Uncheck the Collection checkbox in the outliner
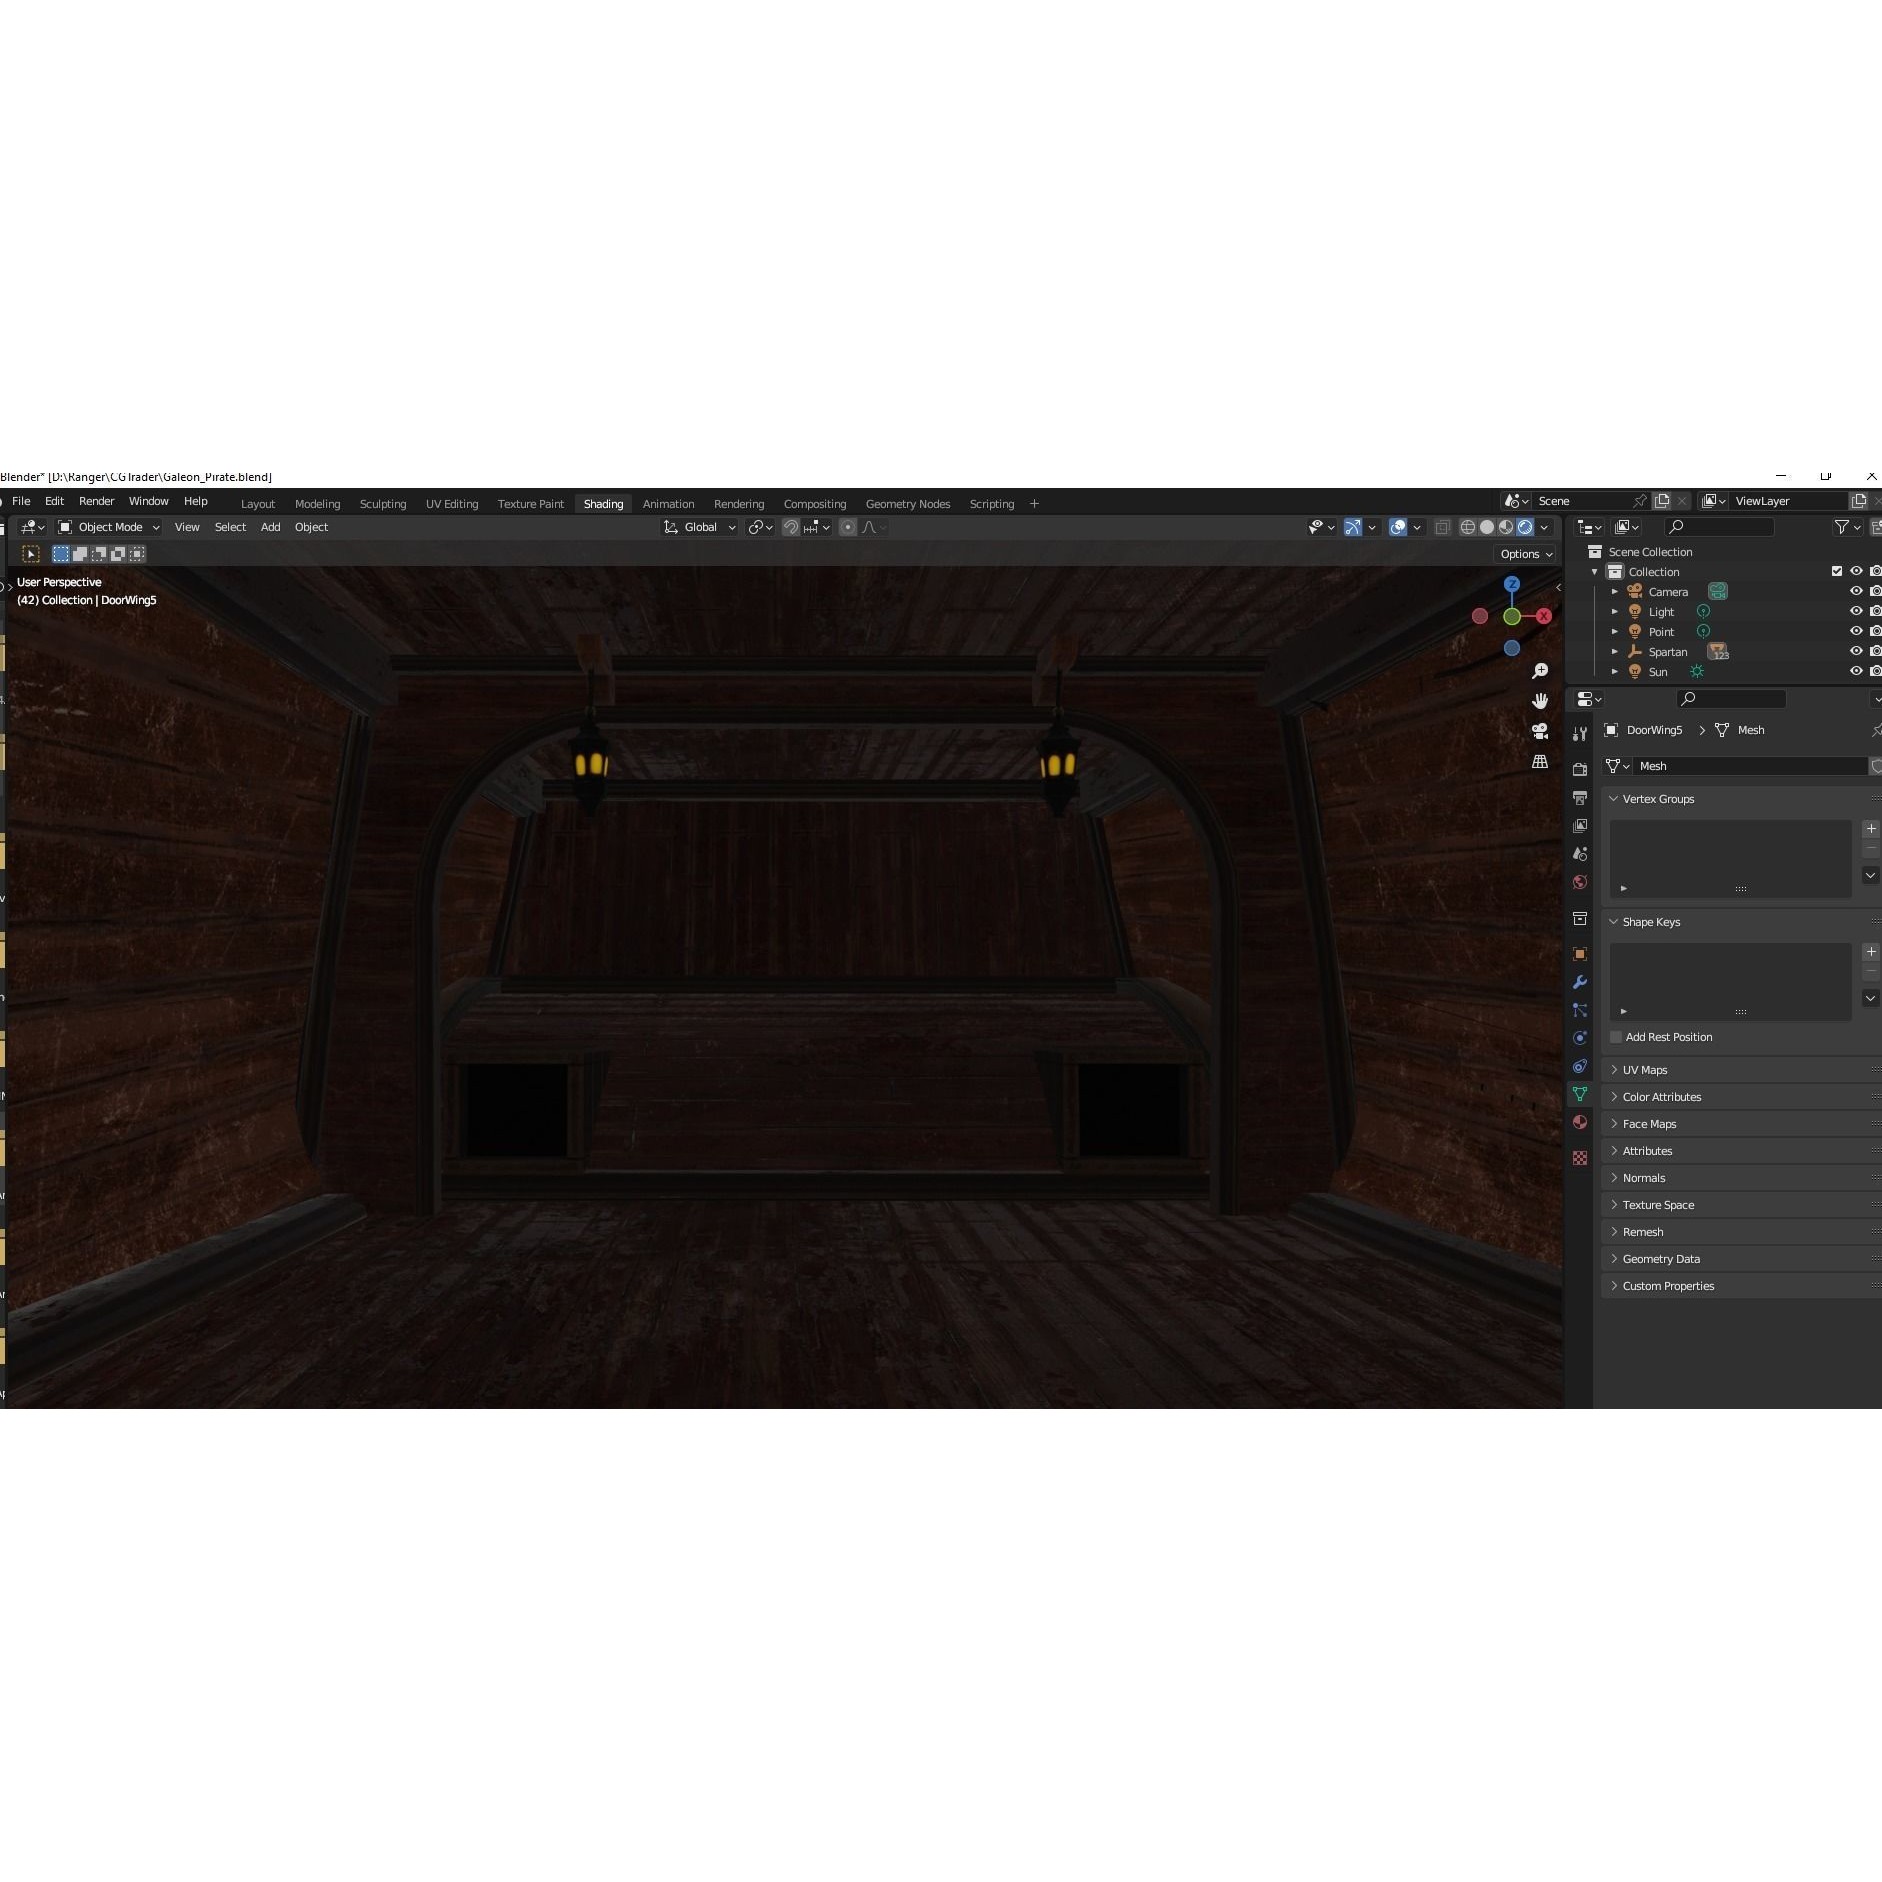This screenshot has width=1882, height=1882. coord(1838,571)
